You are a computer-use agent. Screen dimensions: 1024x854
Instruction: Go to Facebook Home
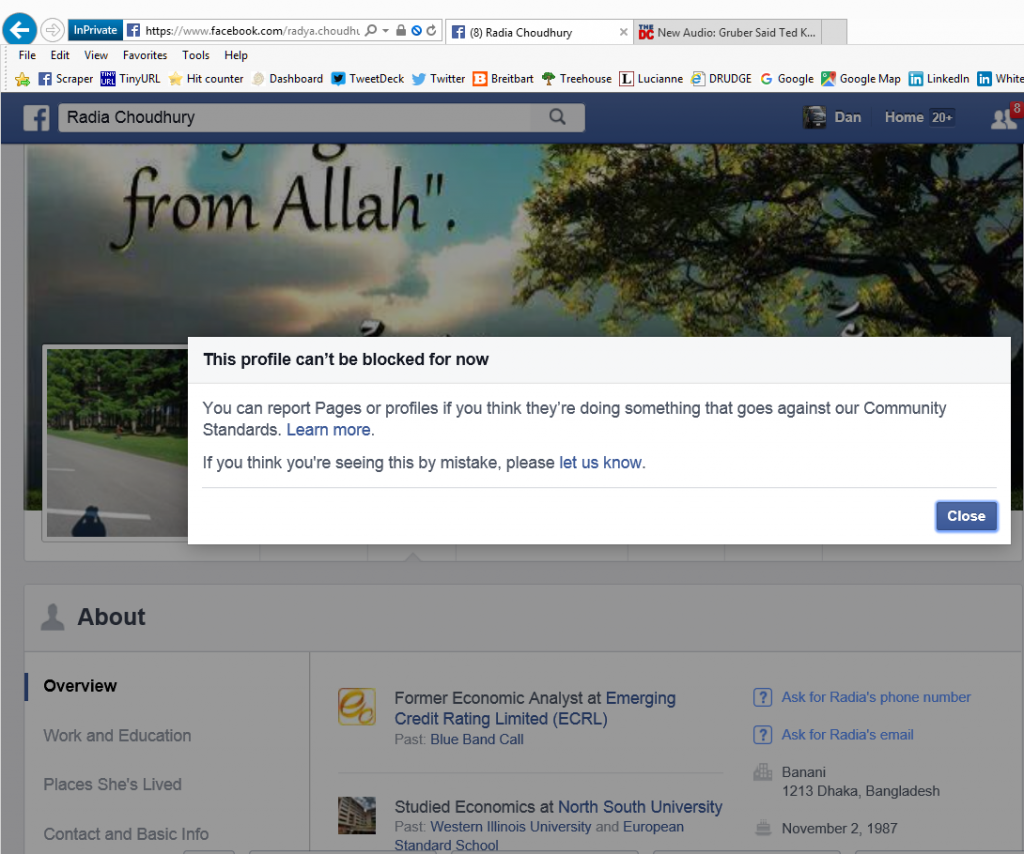click(x=904, y=118)
